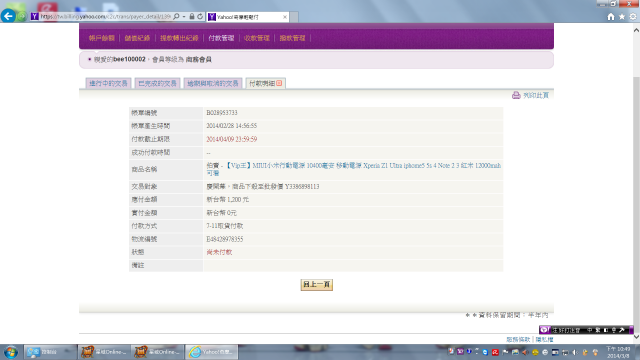Click the blue round tray icon
640x360 pixels.
pos(485,352)
